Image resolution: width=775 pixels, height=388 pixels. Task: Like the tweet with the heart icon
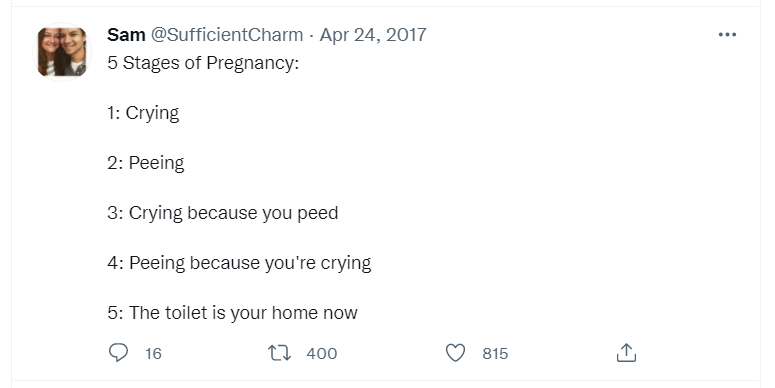click(x=455, y=353)
